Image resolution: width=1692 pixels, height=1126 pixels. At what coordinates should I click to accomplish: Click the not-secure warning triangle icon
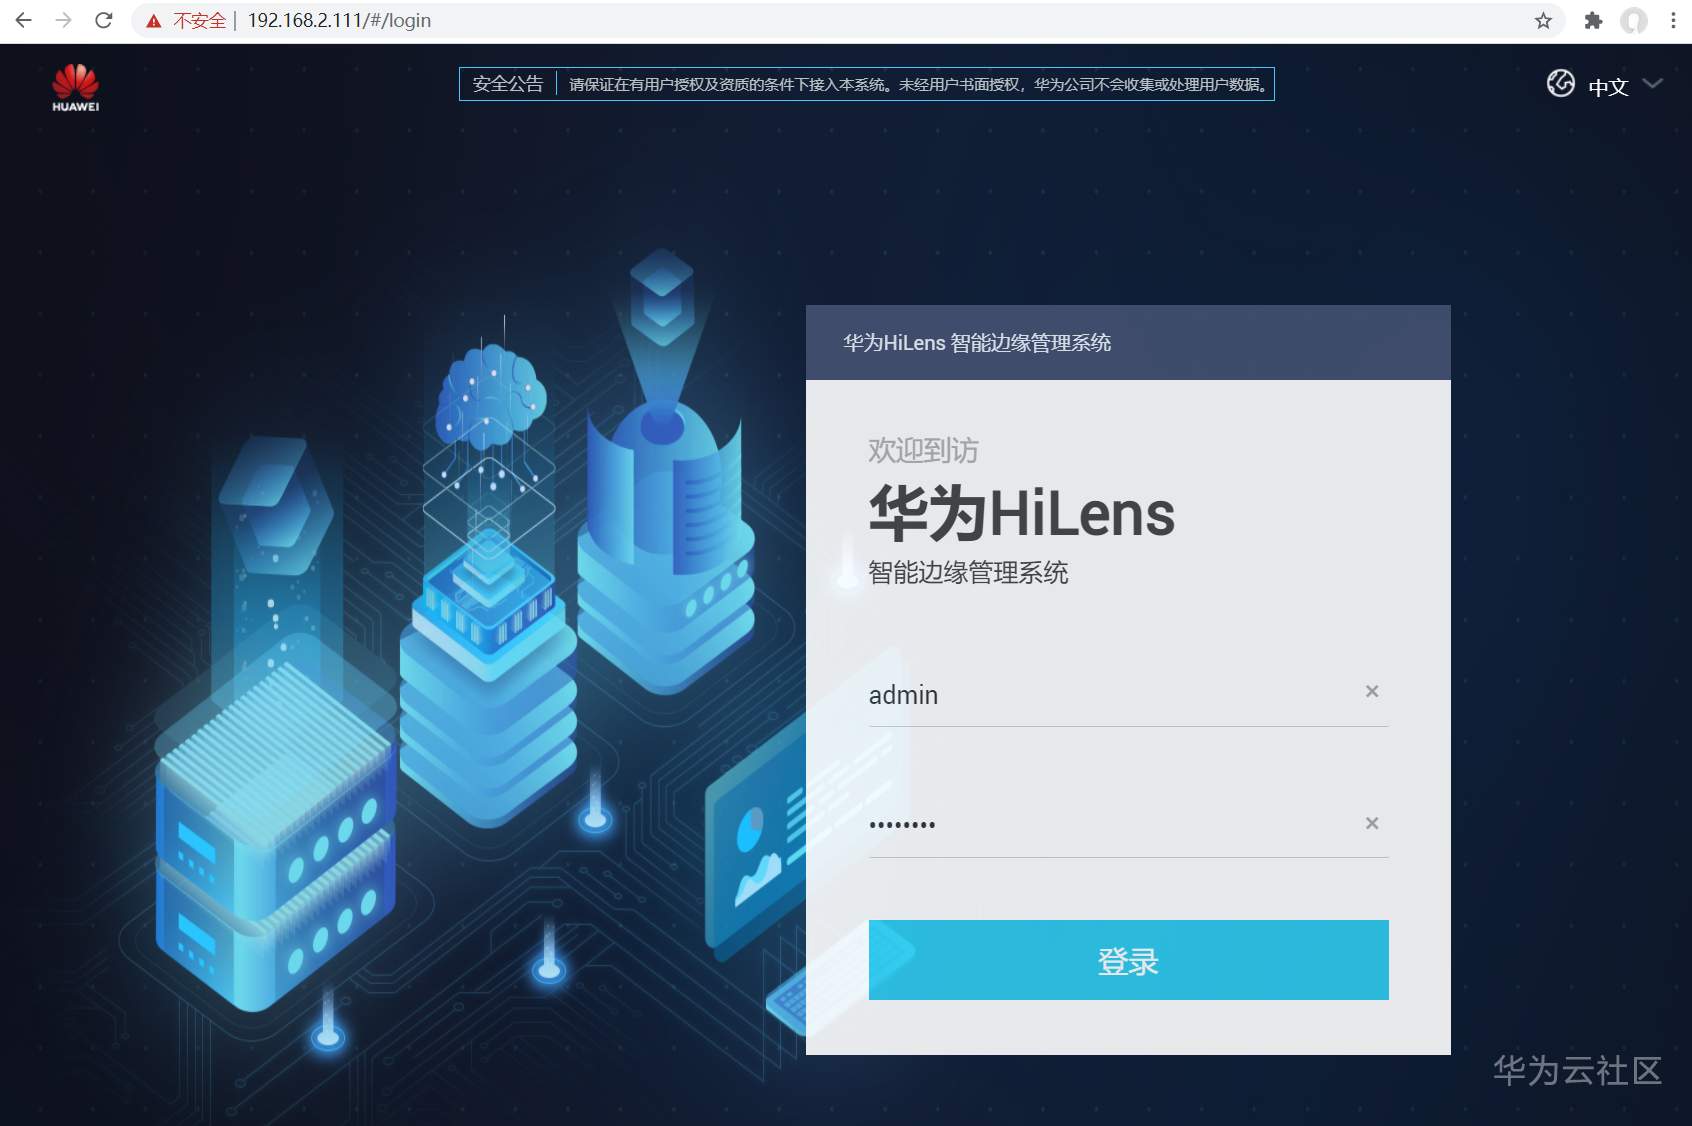click(154, 21)
